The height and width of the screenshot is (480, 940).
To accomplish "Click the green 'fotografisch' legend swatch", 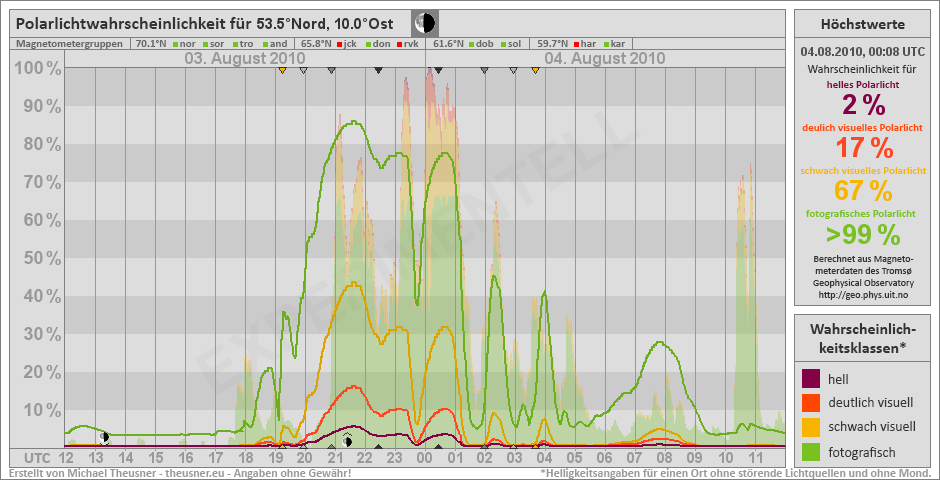I will point(811,451).
